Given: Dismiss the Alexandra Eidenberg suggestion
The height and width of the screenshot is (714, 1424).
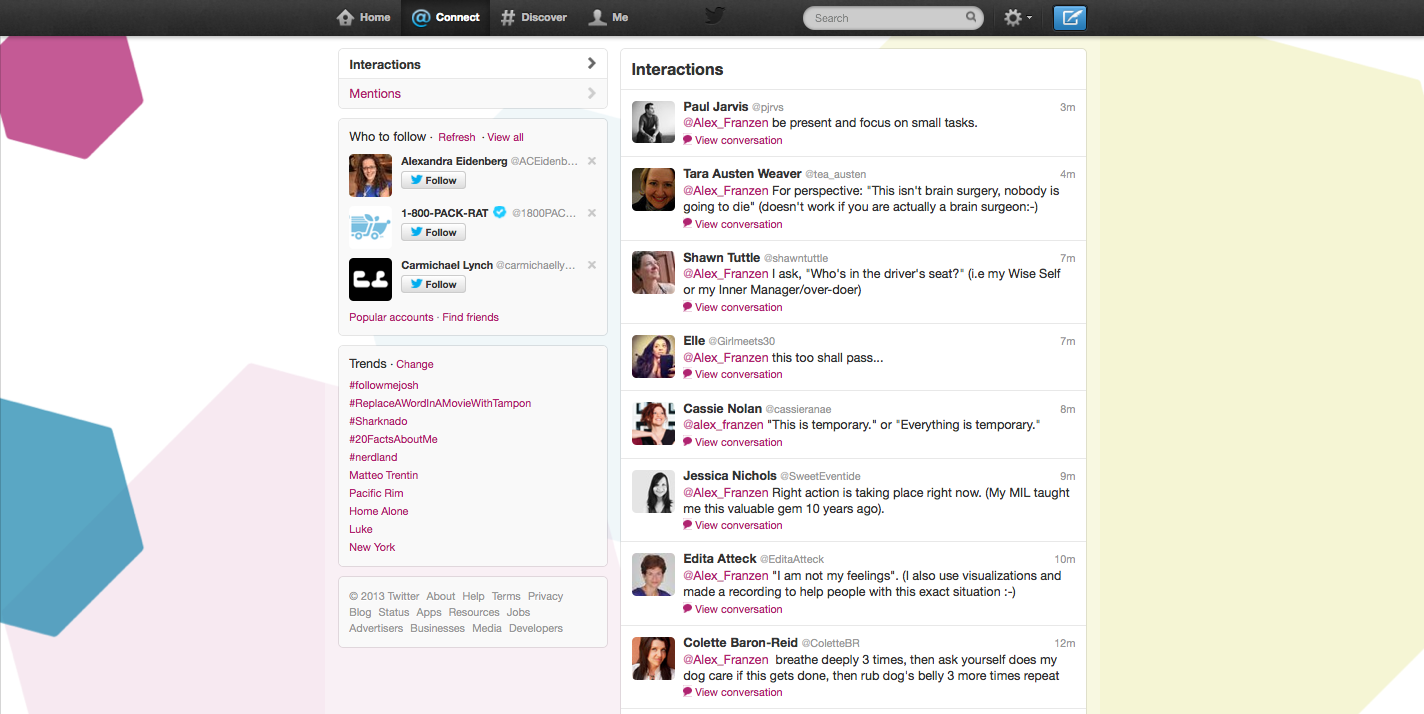Looking at the screenshot, I should (x=592, y=161).
